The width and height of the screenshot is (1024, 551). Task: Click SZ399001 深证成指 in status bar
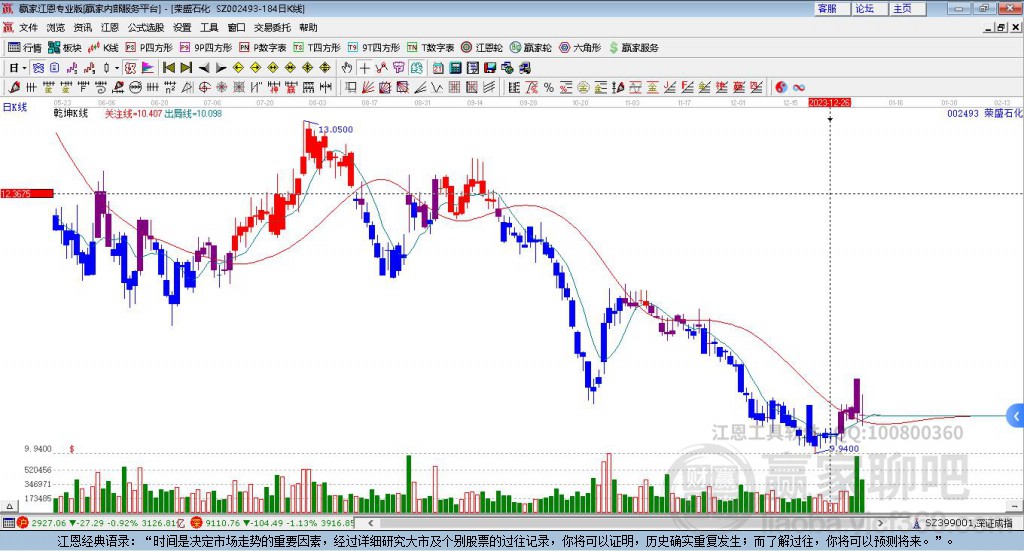click(x=968, y=523)
